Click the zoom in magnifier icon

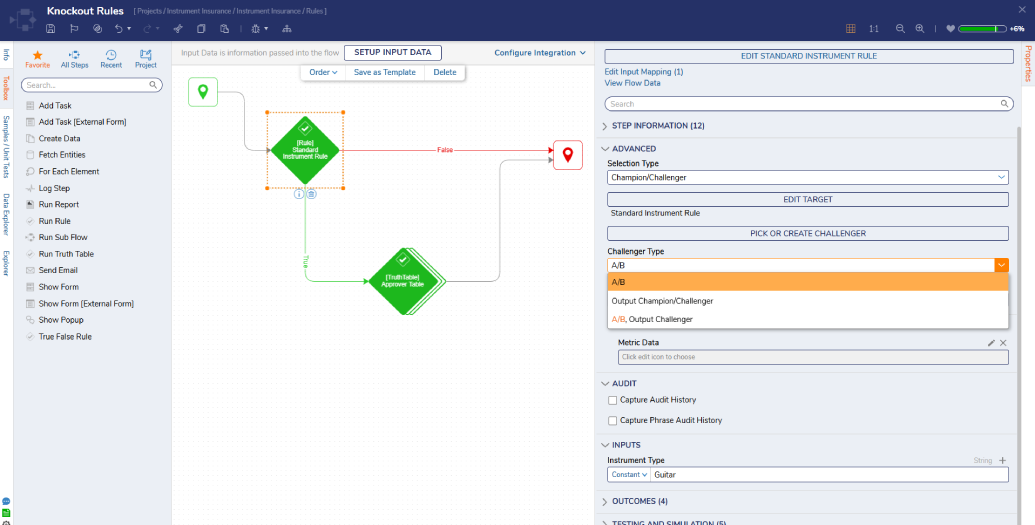click(919, 28)
